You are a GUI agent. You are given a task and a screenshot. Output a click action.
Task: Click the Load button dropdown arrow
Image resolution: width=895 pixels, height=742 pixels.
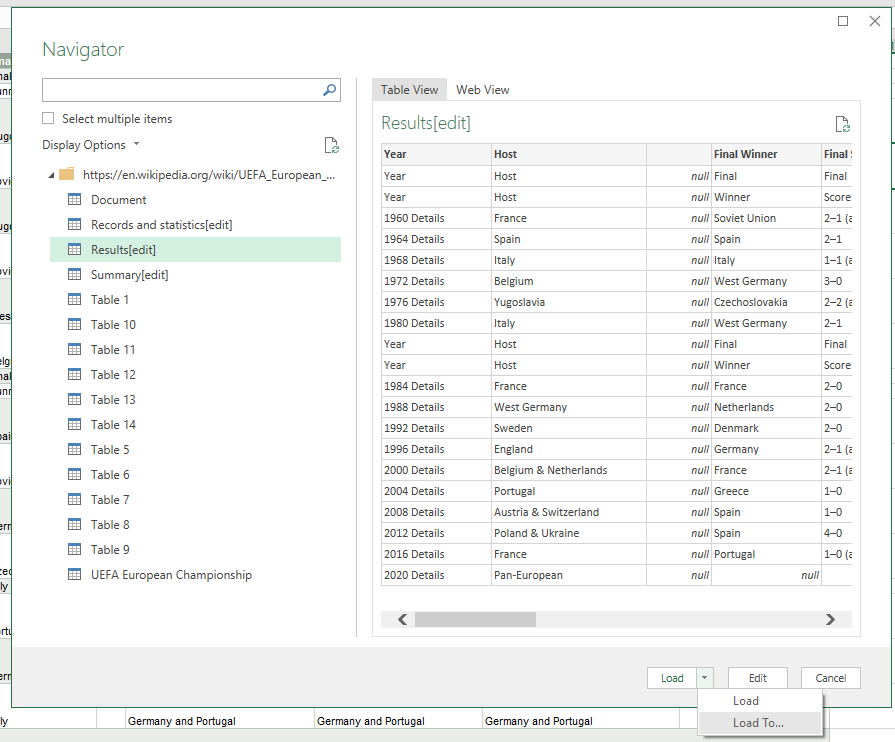click(705, 678)
